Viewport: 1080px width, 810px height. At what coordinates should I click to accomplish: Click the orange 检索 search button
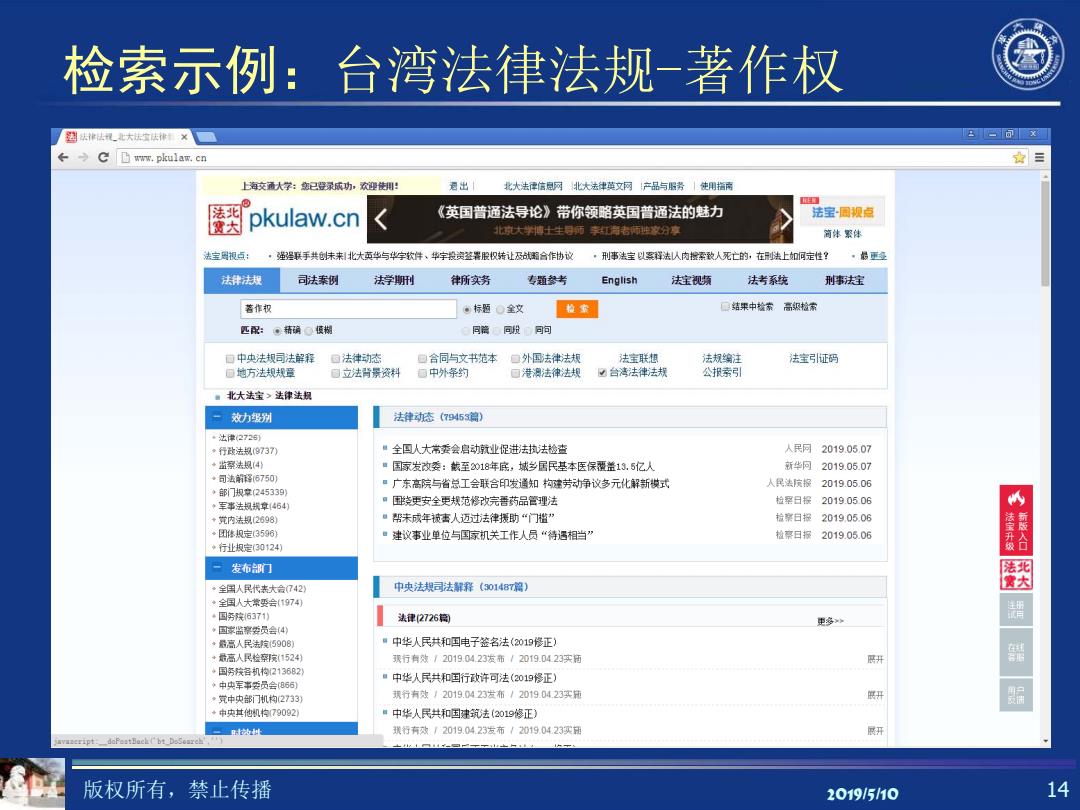coord(577,309)
